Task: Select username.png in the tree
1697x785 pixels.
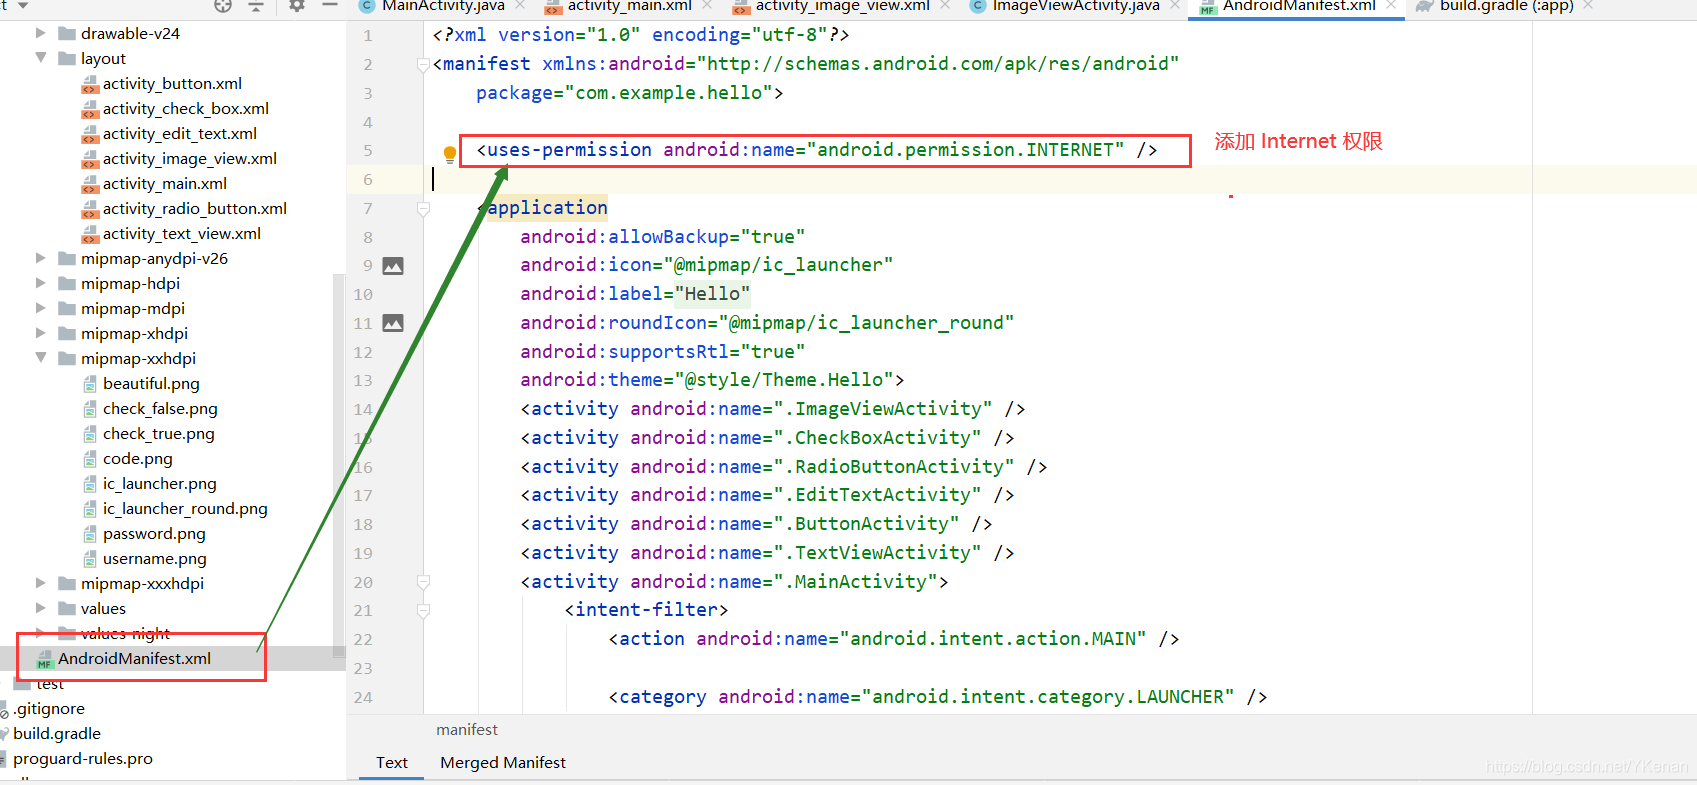Action: [154, 558]
